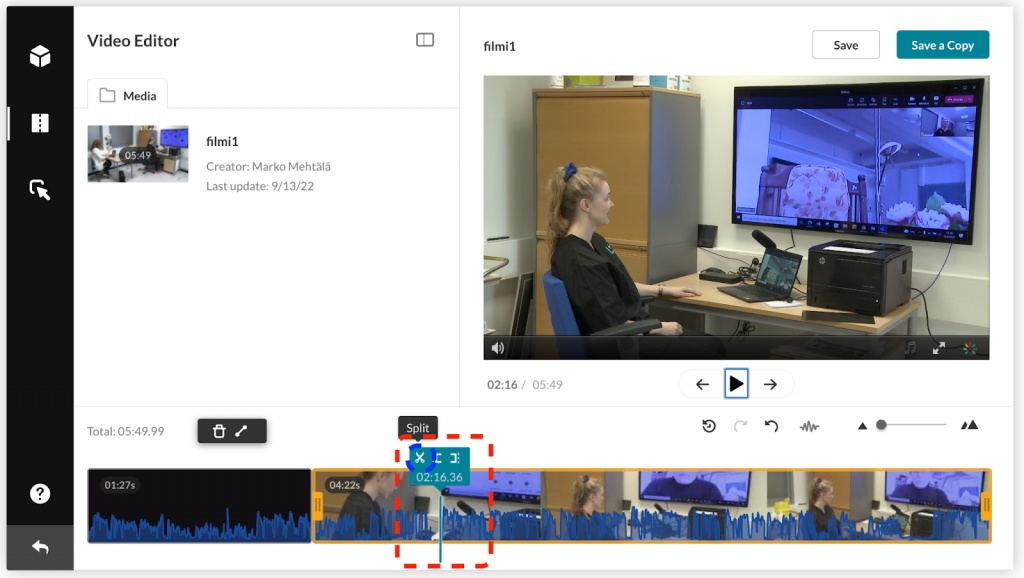Click the exit back arrow in sidebar
The image size is (1024, 578).
40,547
